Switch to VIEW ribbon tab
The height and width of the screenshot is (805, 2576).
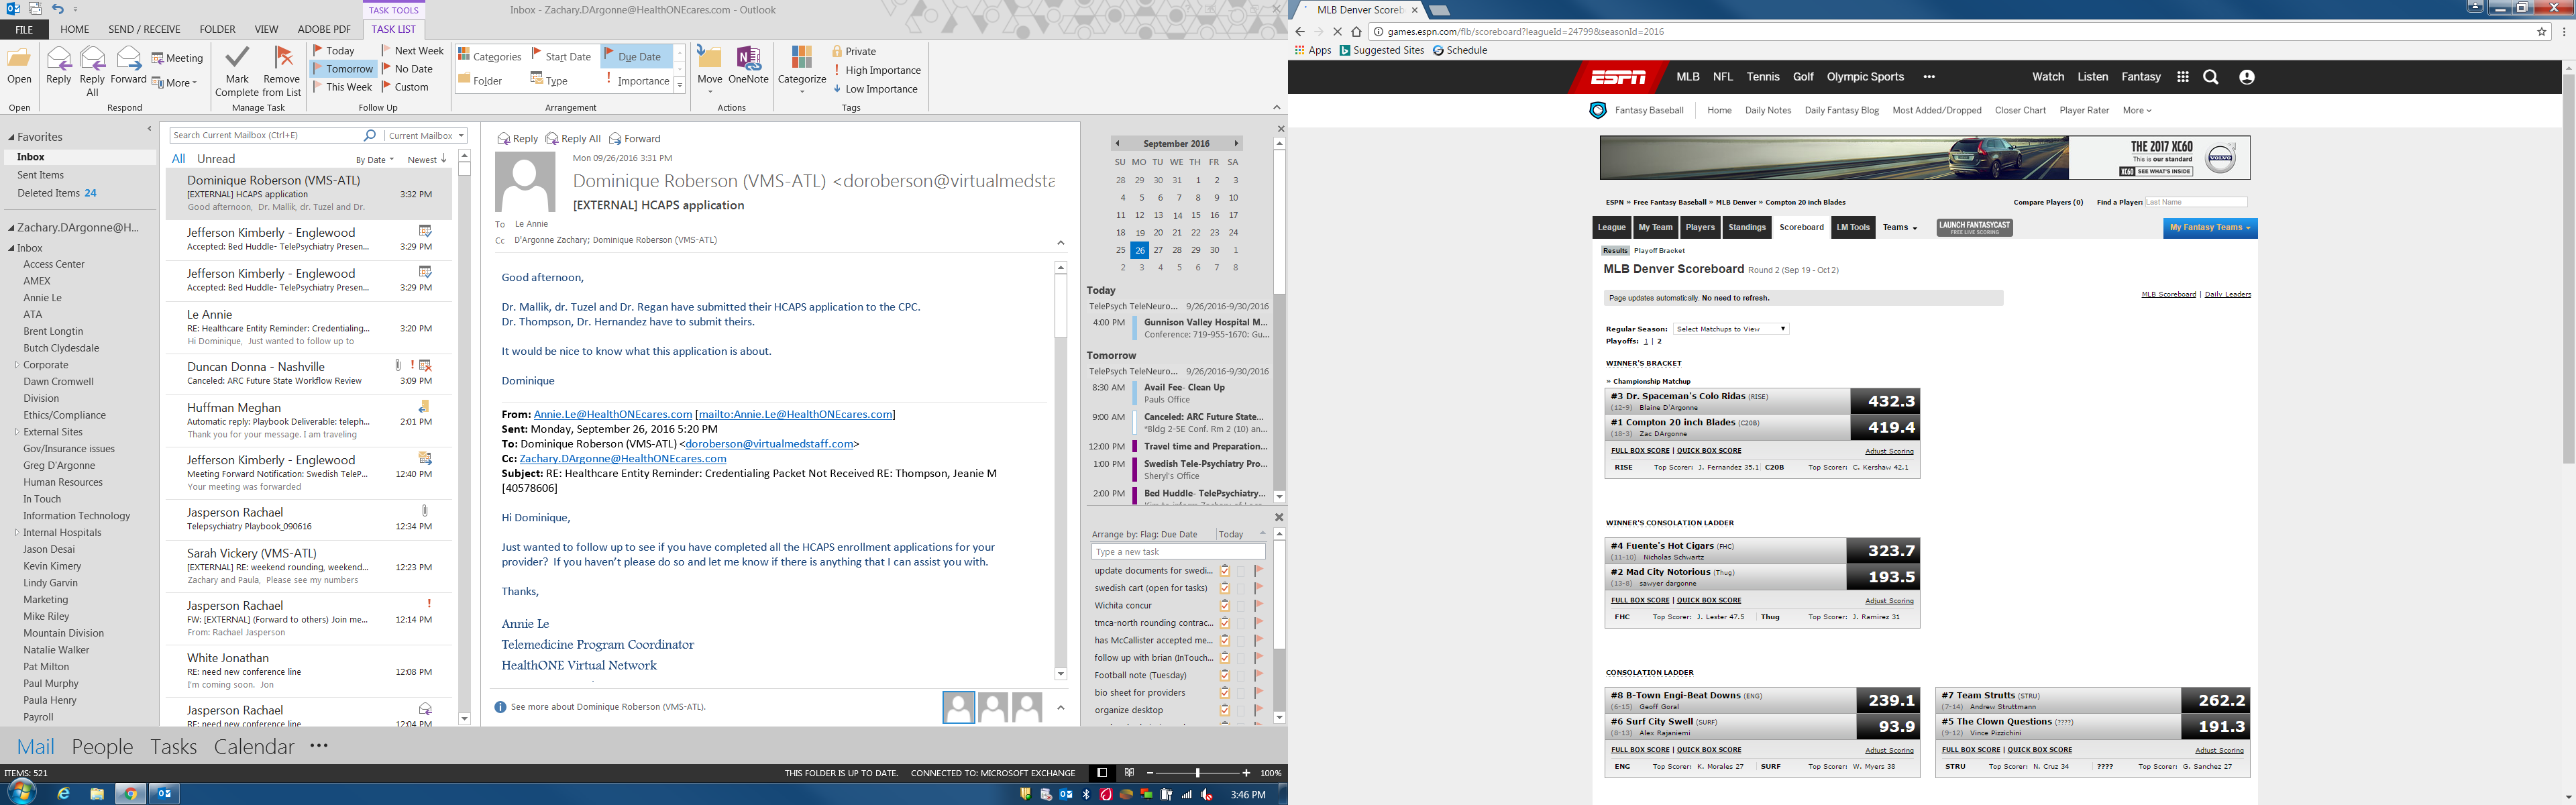[x=266, y=30]
